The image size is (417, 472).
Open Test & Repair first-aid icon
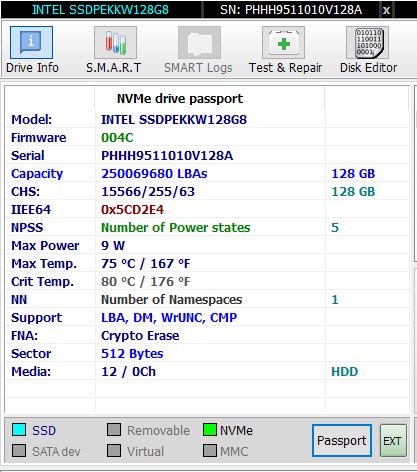(283, 43)
